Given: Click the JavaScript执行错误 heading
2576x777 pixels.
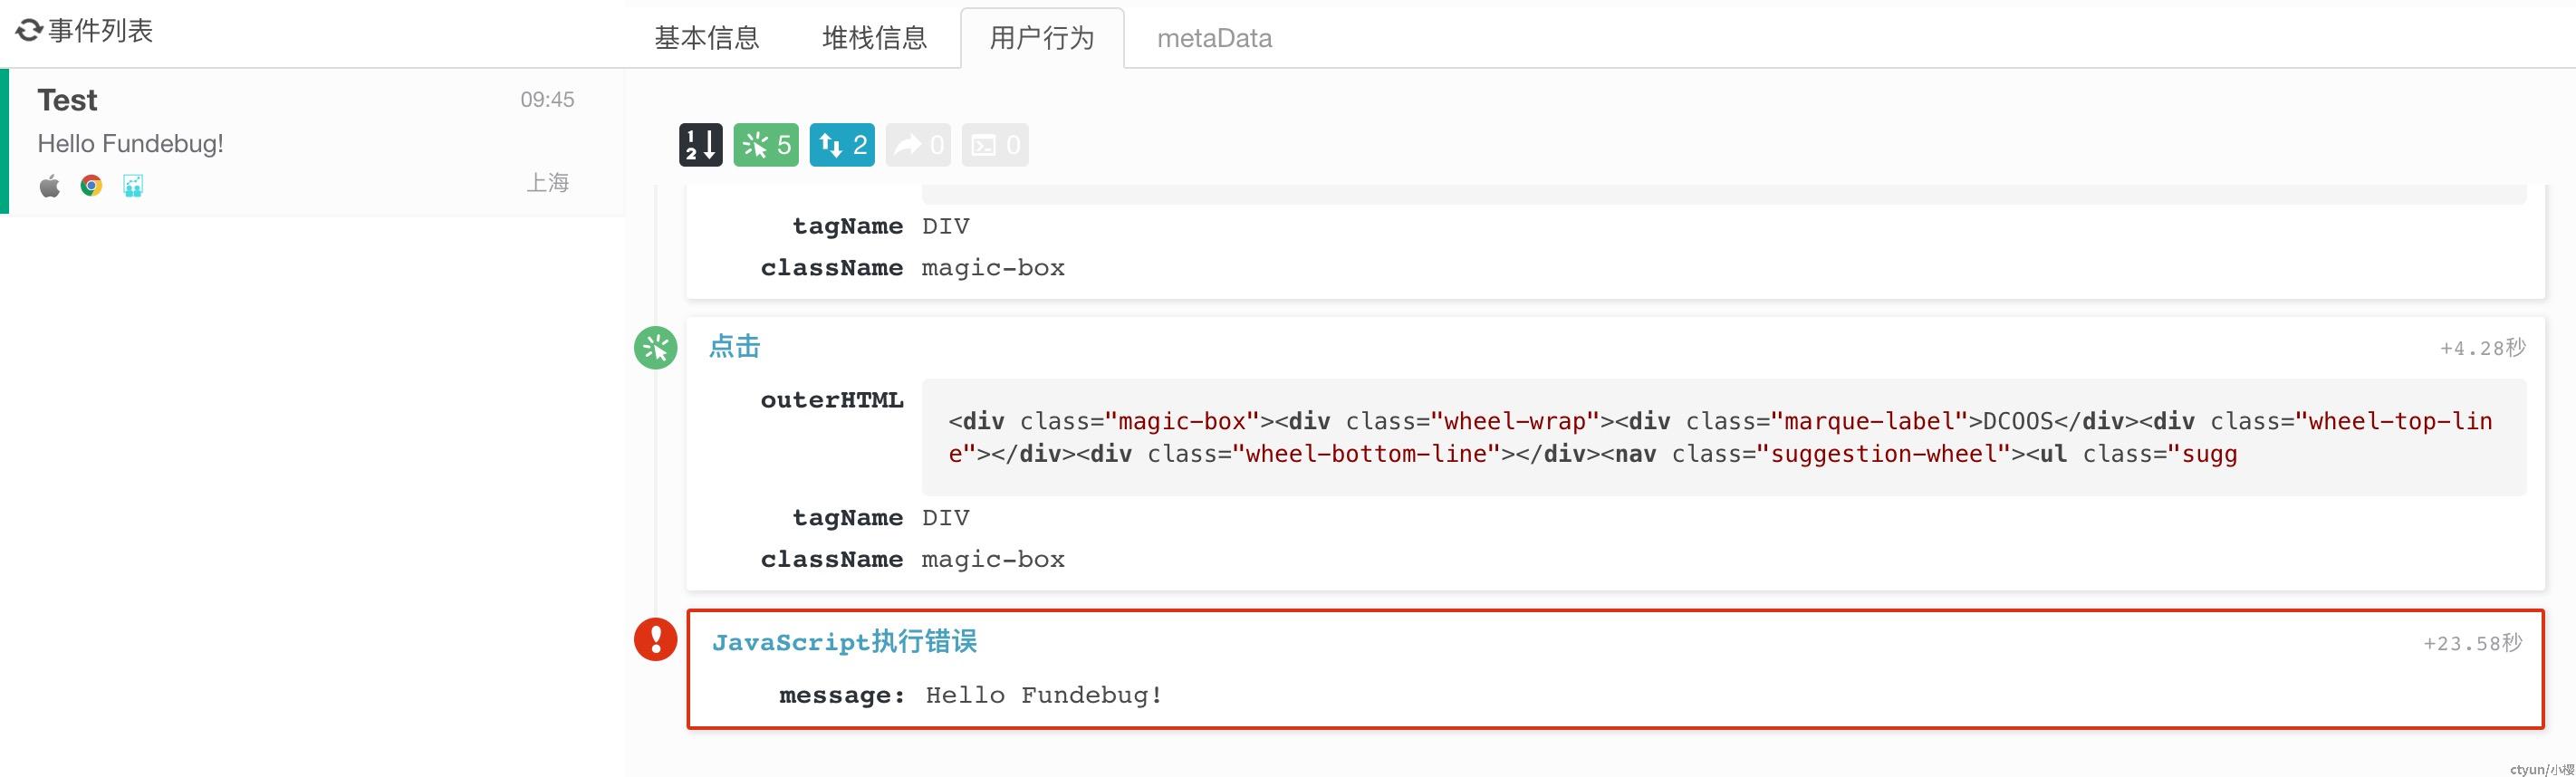Looking at the screenshot, I should click(x=845, y=642).
